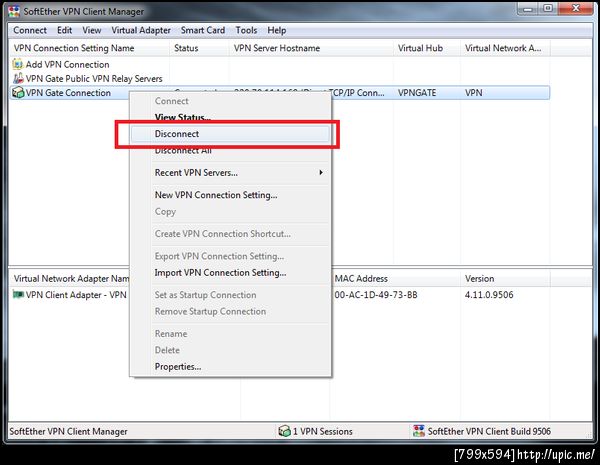Viewport: 600px width, 465px height.
Task: Expand the Recent VPN Servers submenu arrow
Action: click(321, 173)
